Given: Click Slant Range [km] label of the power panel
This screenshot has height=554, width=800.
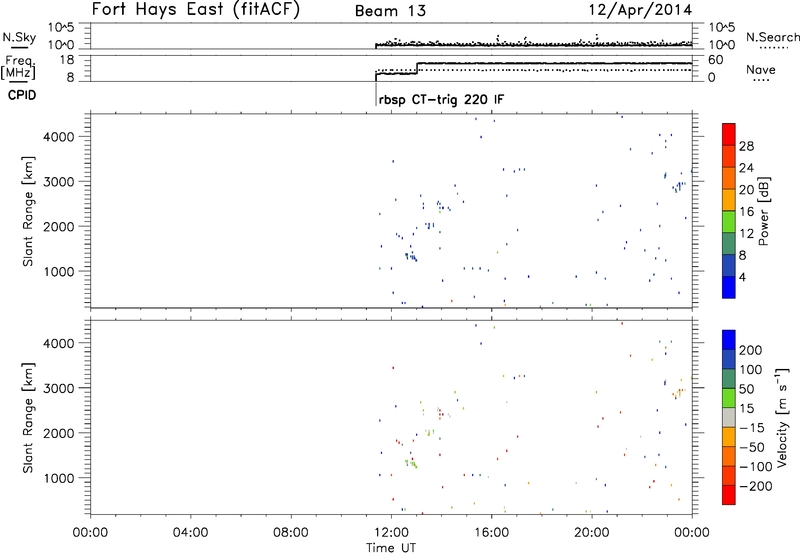Looking at the screenshot, I should (28, 211).
